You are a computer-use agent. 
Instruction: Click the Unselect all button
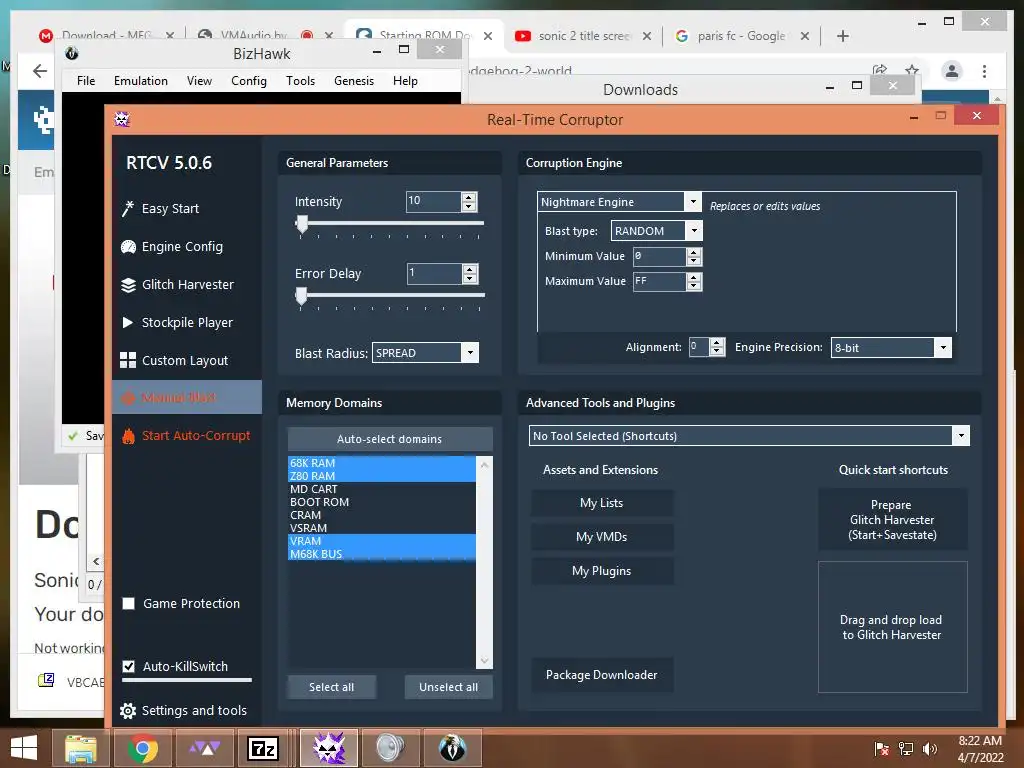coord(449,687)
